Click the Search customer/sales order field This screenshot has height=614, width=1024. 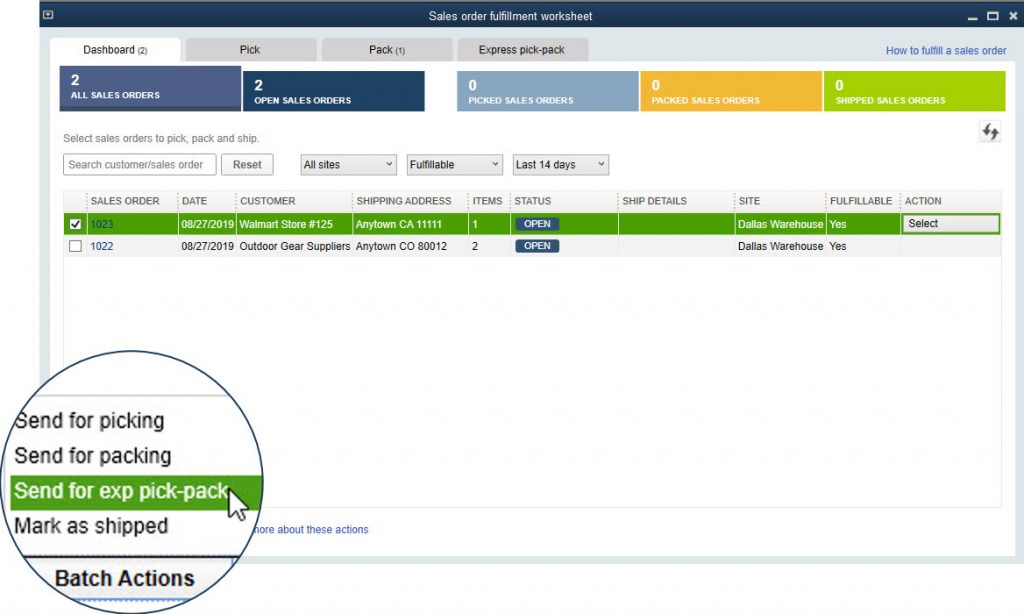point(140,165)
